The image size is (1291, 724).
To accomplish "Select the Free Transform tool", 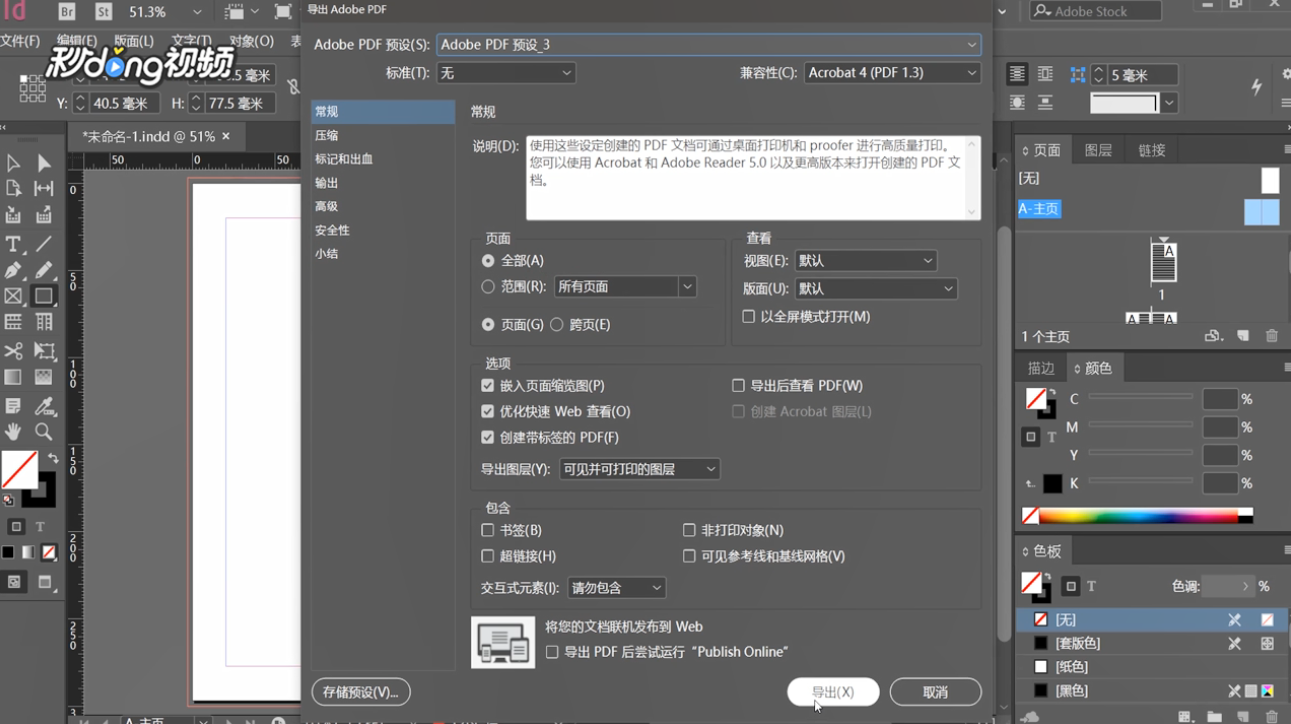I will coord(44,351).
